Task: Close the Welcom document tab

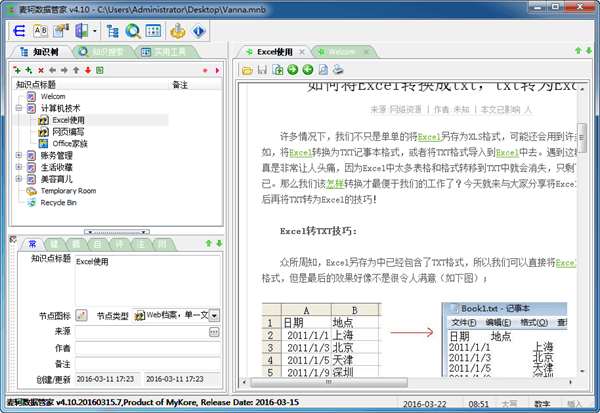Action: point(366,52)
